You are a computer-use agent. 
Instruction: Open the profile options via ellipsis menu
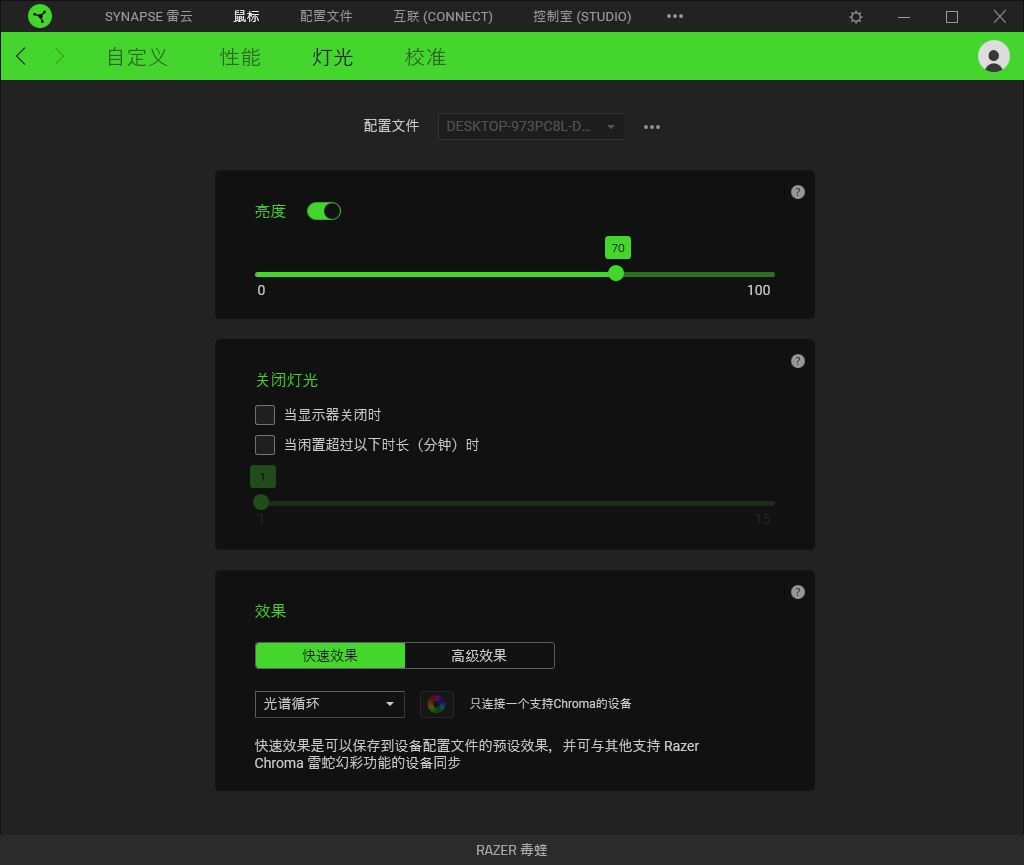coord(652,126)
